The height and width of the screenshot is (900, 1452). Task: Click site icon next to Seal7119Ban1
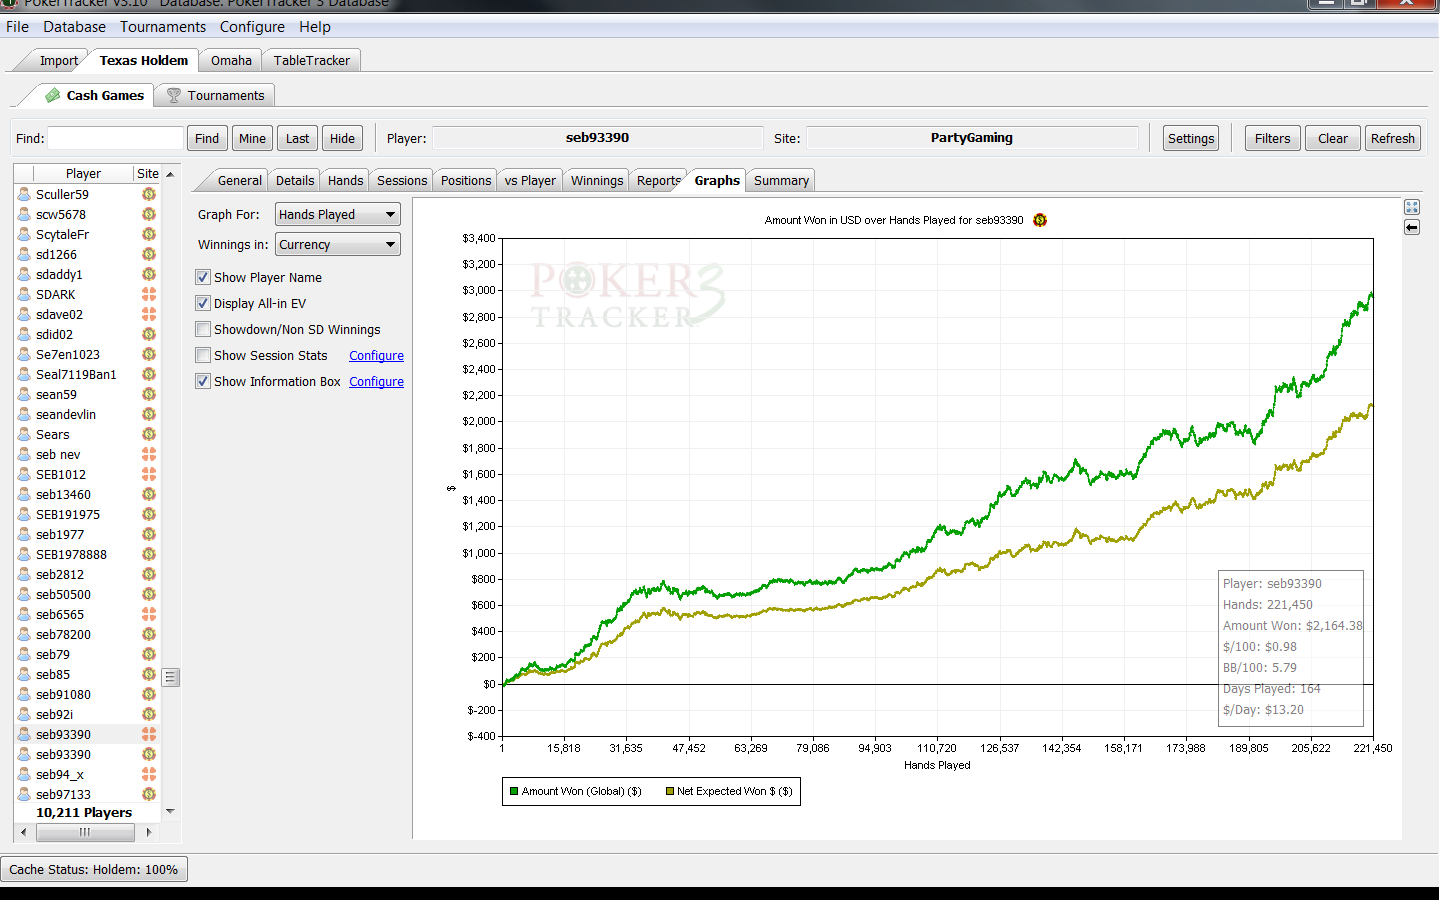pyautogui.click(x=149, y=374)
